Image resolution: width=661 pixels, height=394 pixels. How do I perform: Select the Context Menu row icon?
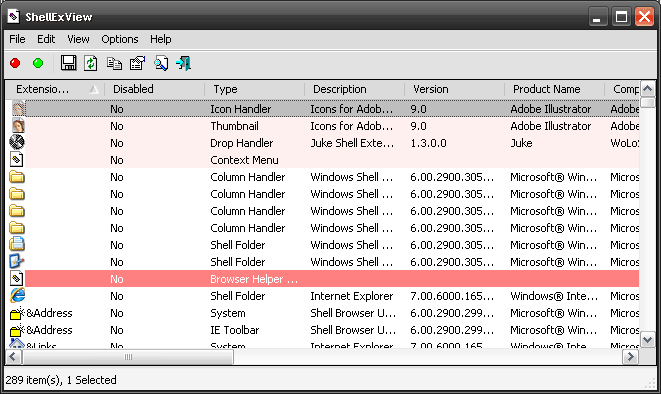coord(16,160)
